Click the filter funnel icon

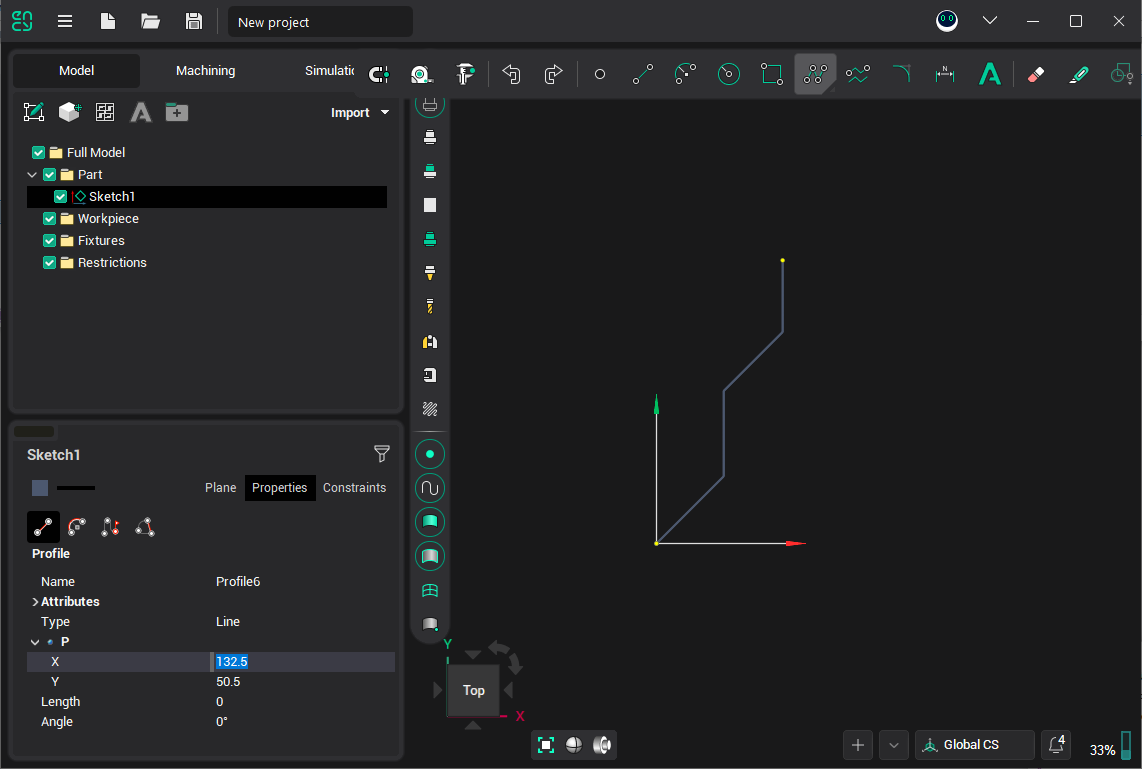tap(381, 454)
